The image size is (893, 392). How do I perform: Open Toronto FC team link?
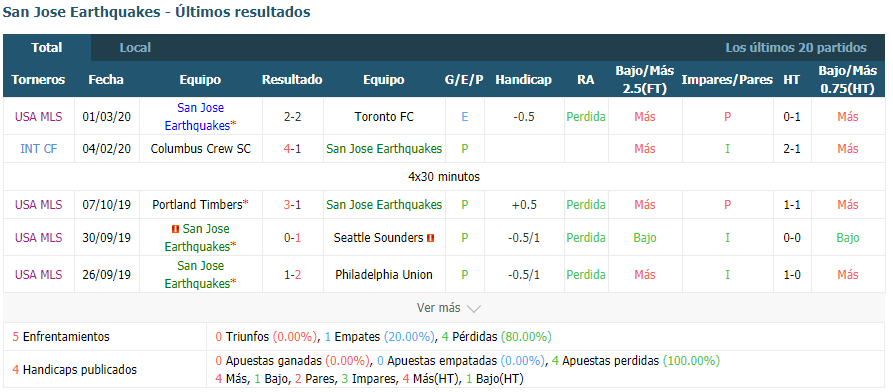tap(384, 117)
